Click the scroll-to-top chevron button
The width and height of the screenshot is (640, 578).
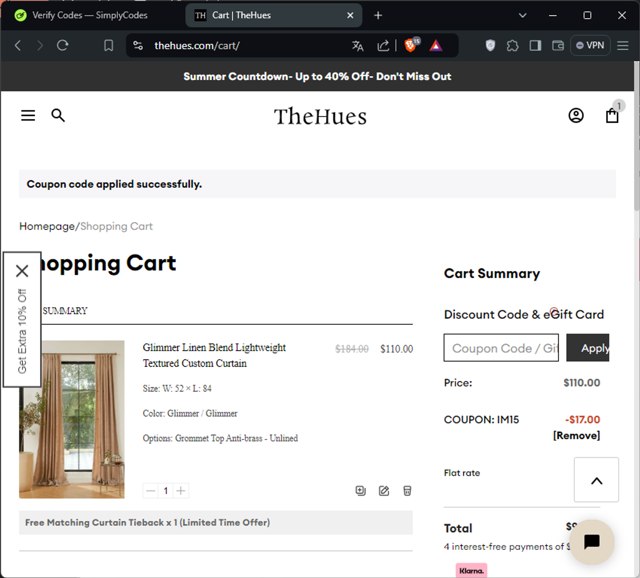[596, 480]
